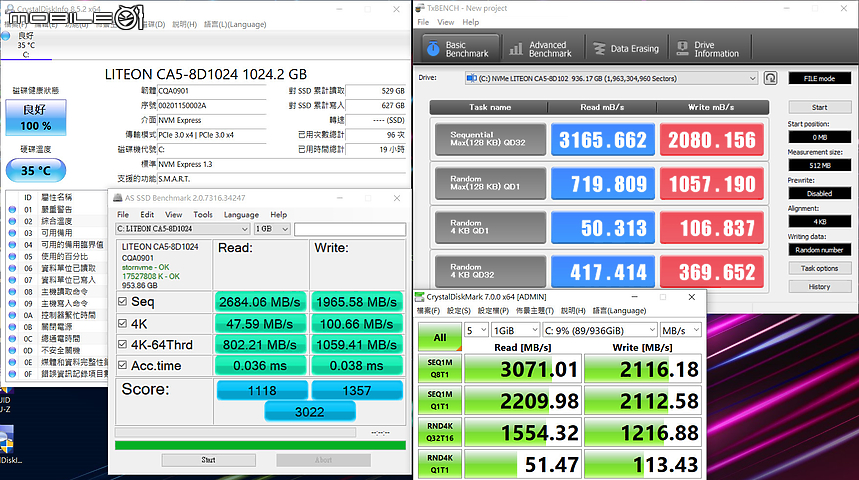Run RND4K Q32T16 test in CrystalDiskMark

click(x=440, y=432)
